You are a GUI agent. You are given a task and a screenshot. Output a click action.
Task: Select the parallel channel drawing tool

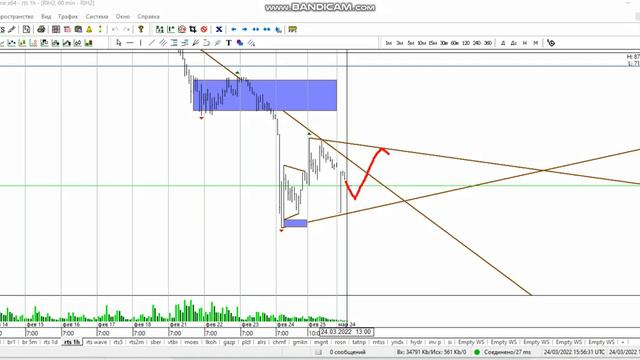coord(163,42)
